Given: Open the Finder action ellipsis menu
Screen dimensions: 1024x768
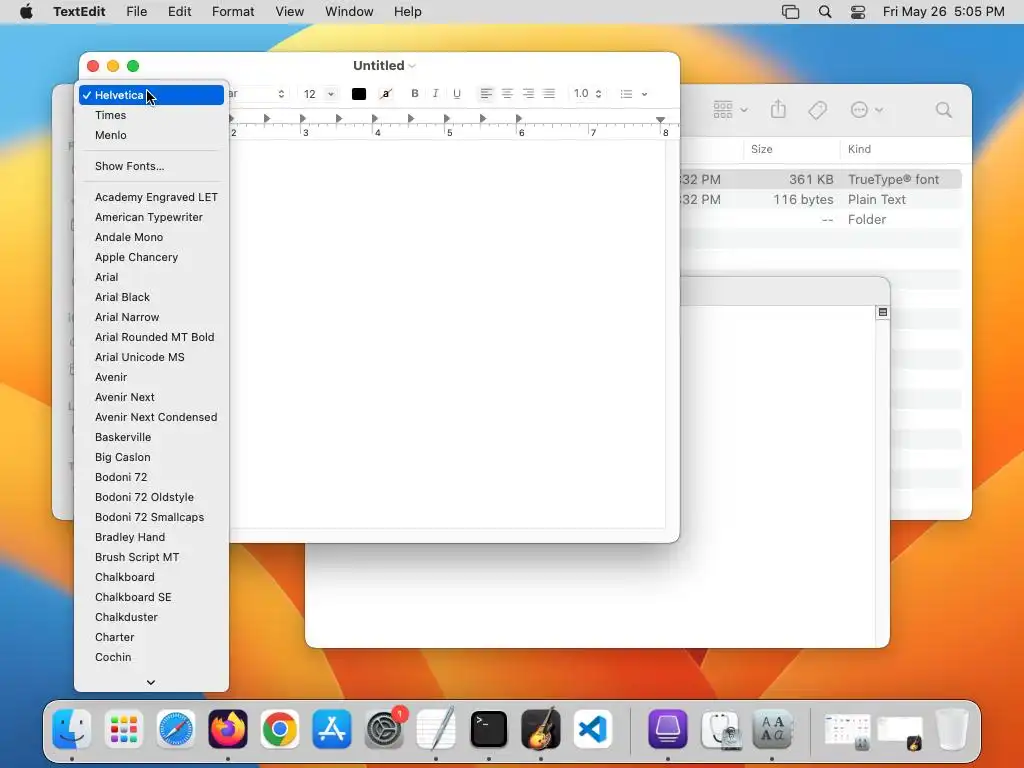Looking at the screenshot, I should tap(866, 110).
